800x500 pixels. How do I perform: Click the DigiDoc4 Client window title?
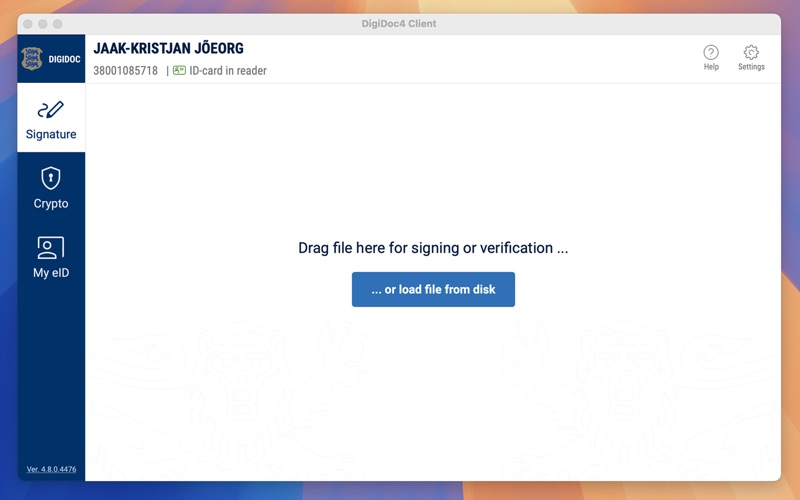[399, 23]
